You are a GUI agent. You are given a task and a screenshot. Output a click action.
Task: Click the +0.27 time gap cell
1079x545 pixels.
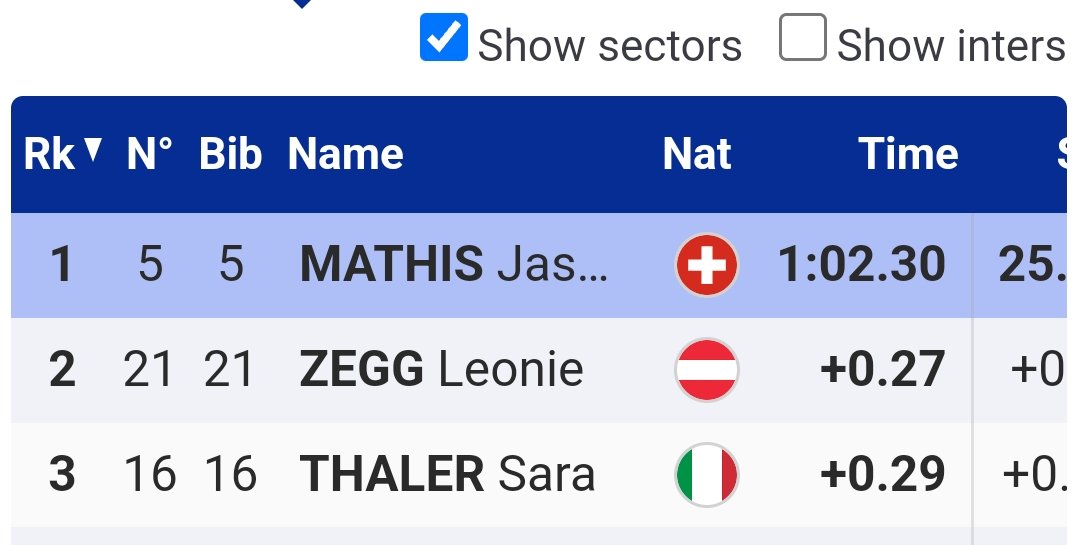pos(882,369)
